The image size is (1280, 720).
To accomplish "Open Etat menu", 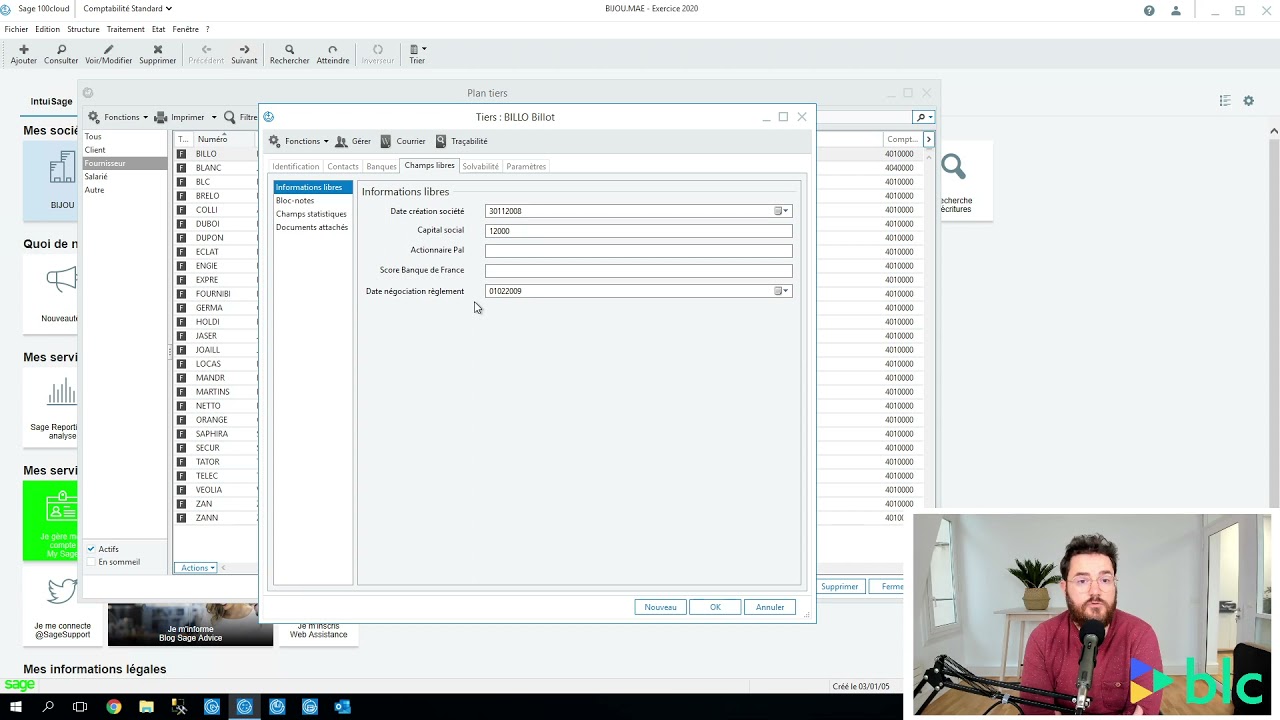I will 158,29.
